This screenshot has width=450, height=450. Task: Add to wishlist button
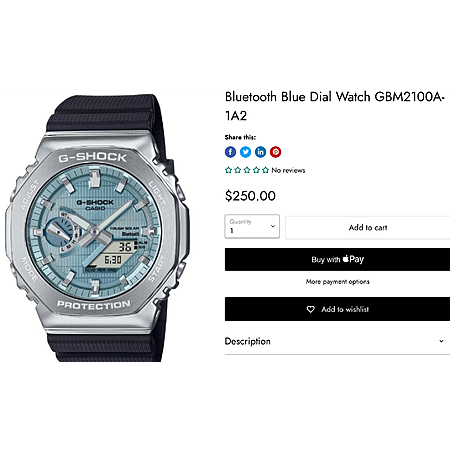pos(337,309)
